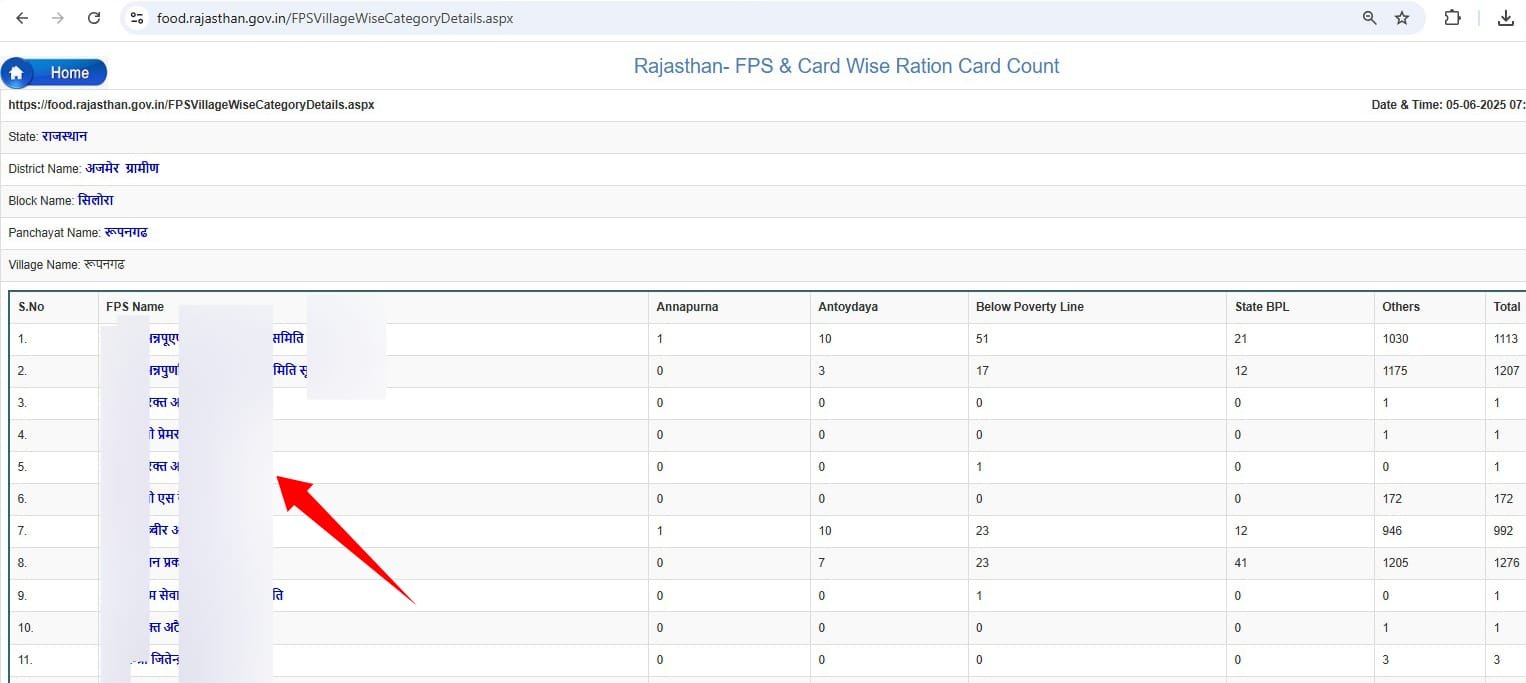Bookmark this page with the star icon
This screenshot has height=683, width=1526.
coord(1402,18)
